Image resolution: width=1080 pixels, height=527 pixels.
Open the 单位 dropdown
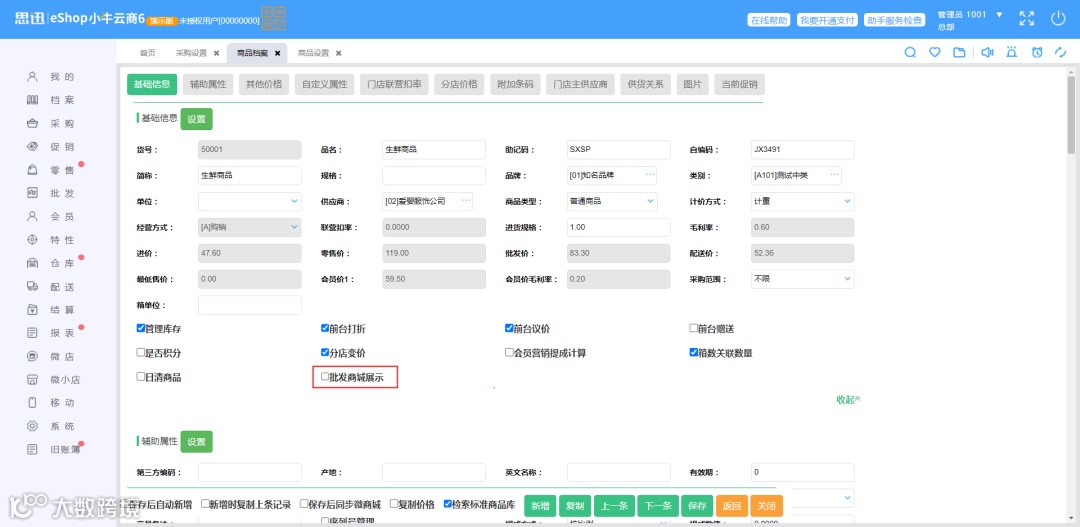click(249, 201)
